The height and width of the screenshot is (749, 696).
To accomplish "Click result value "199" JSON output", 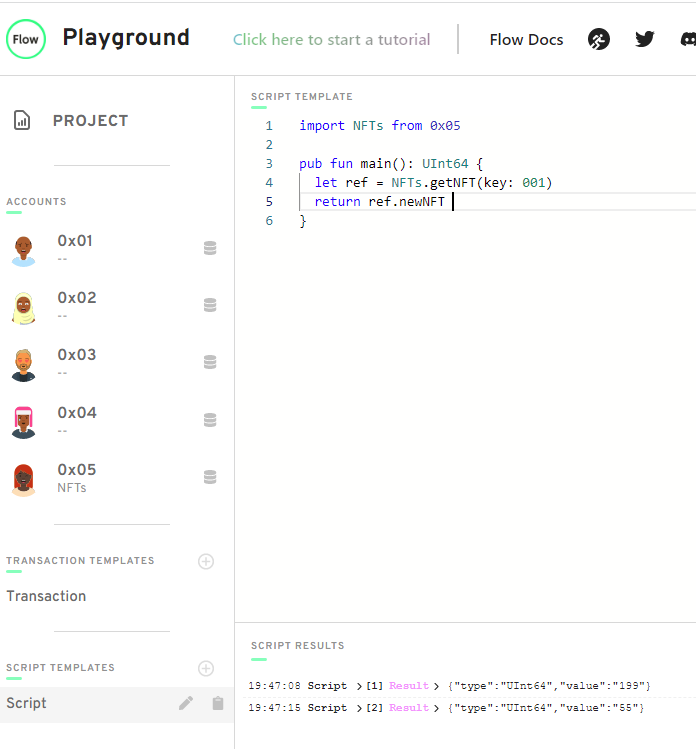I will click(549, 686).
